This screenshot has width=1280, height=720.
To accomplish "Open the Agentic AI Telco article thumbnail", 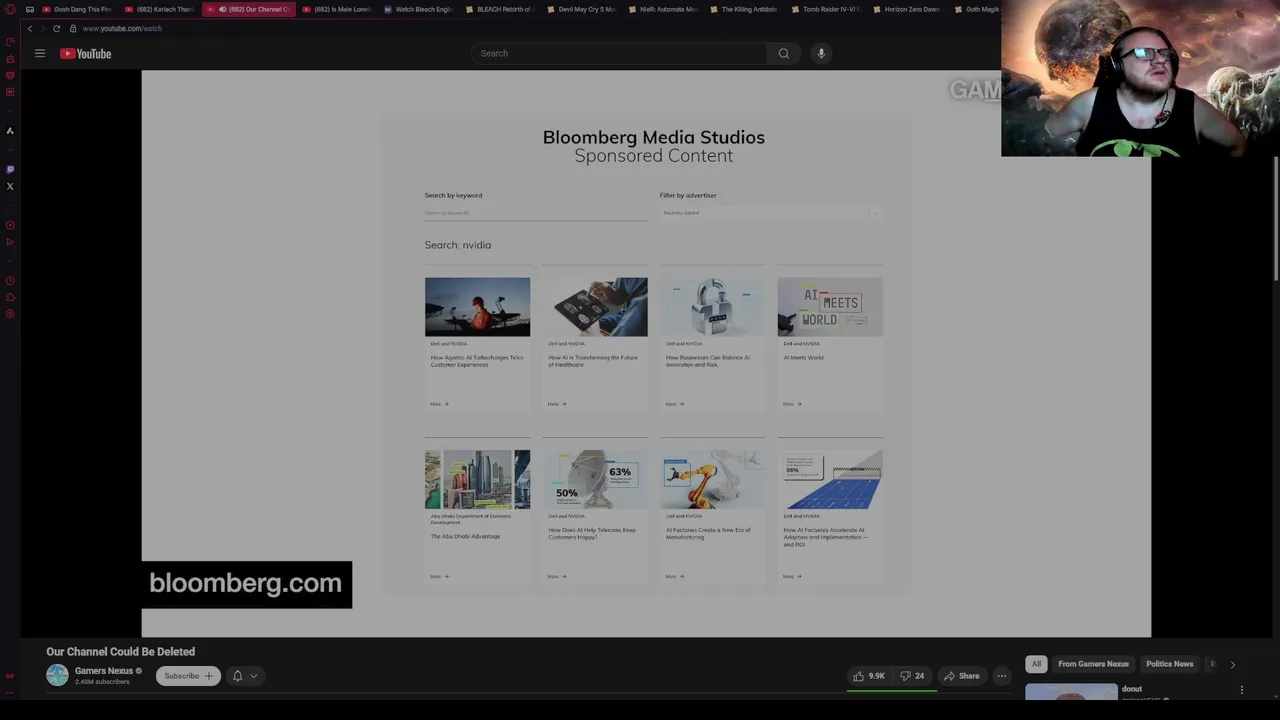I will coord(477,307).
